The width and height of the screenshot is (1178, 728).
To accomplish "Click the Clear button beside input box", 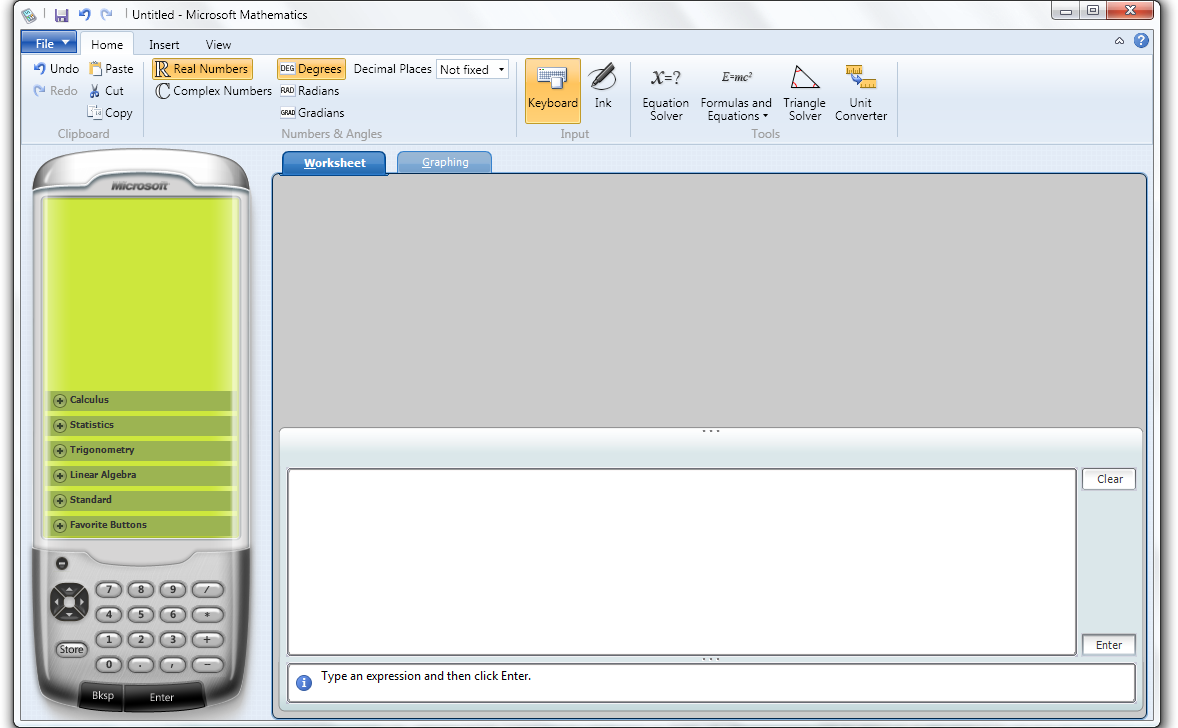I will click(x=1109, y=479).
